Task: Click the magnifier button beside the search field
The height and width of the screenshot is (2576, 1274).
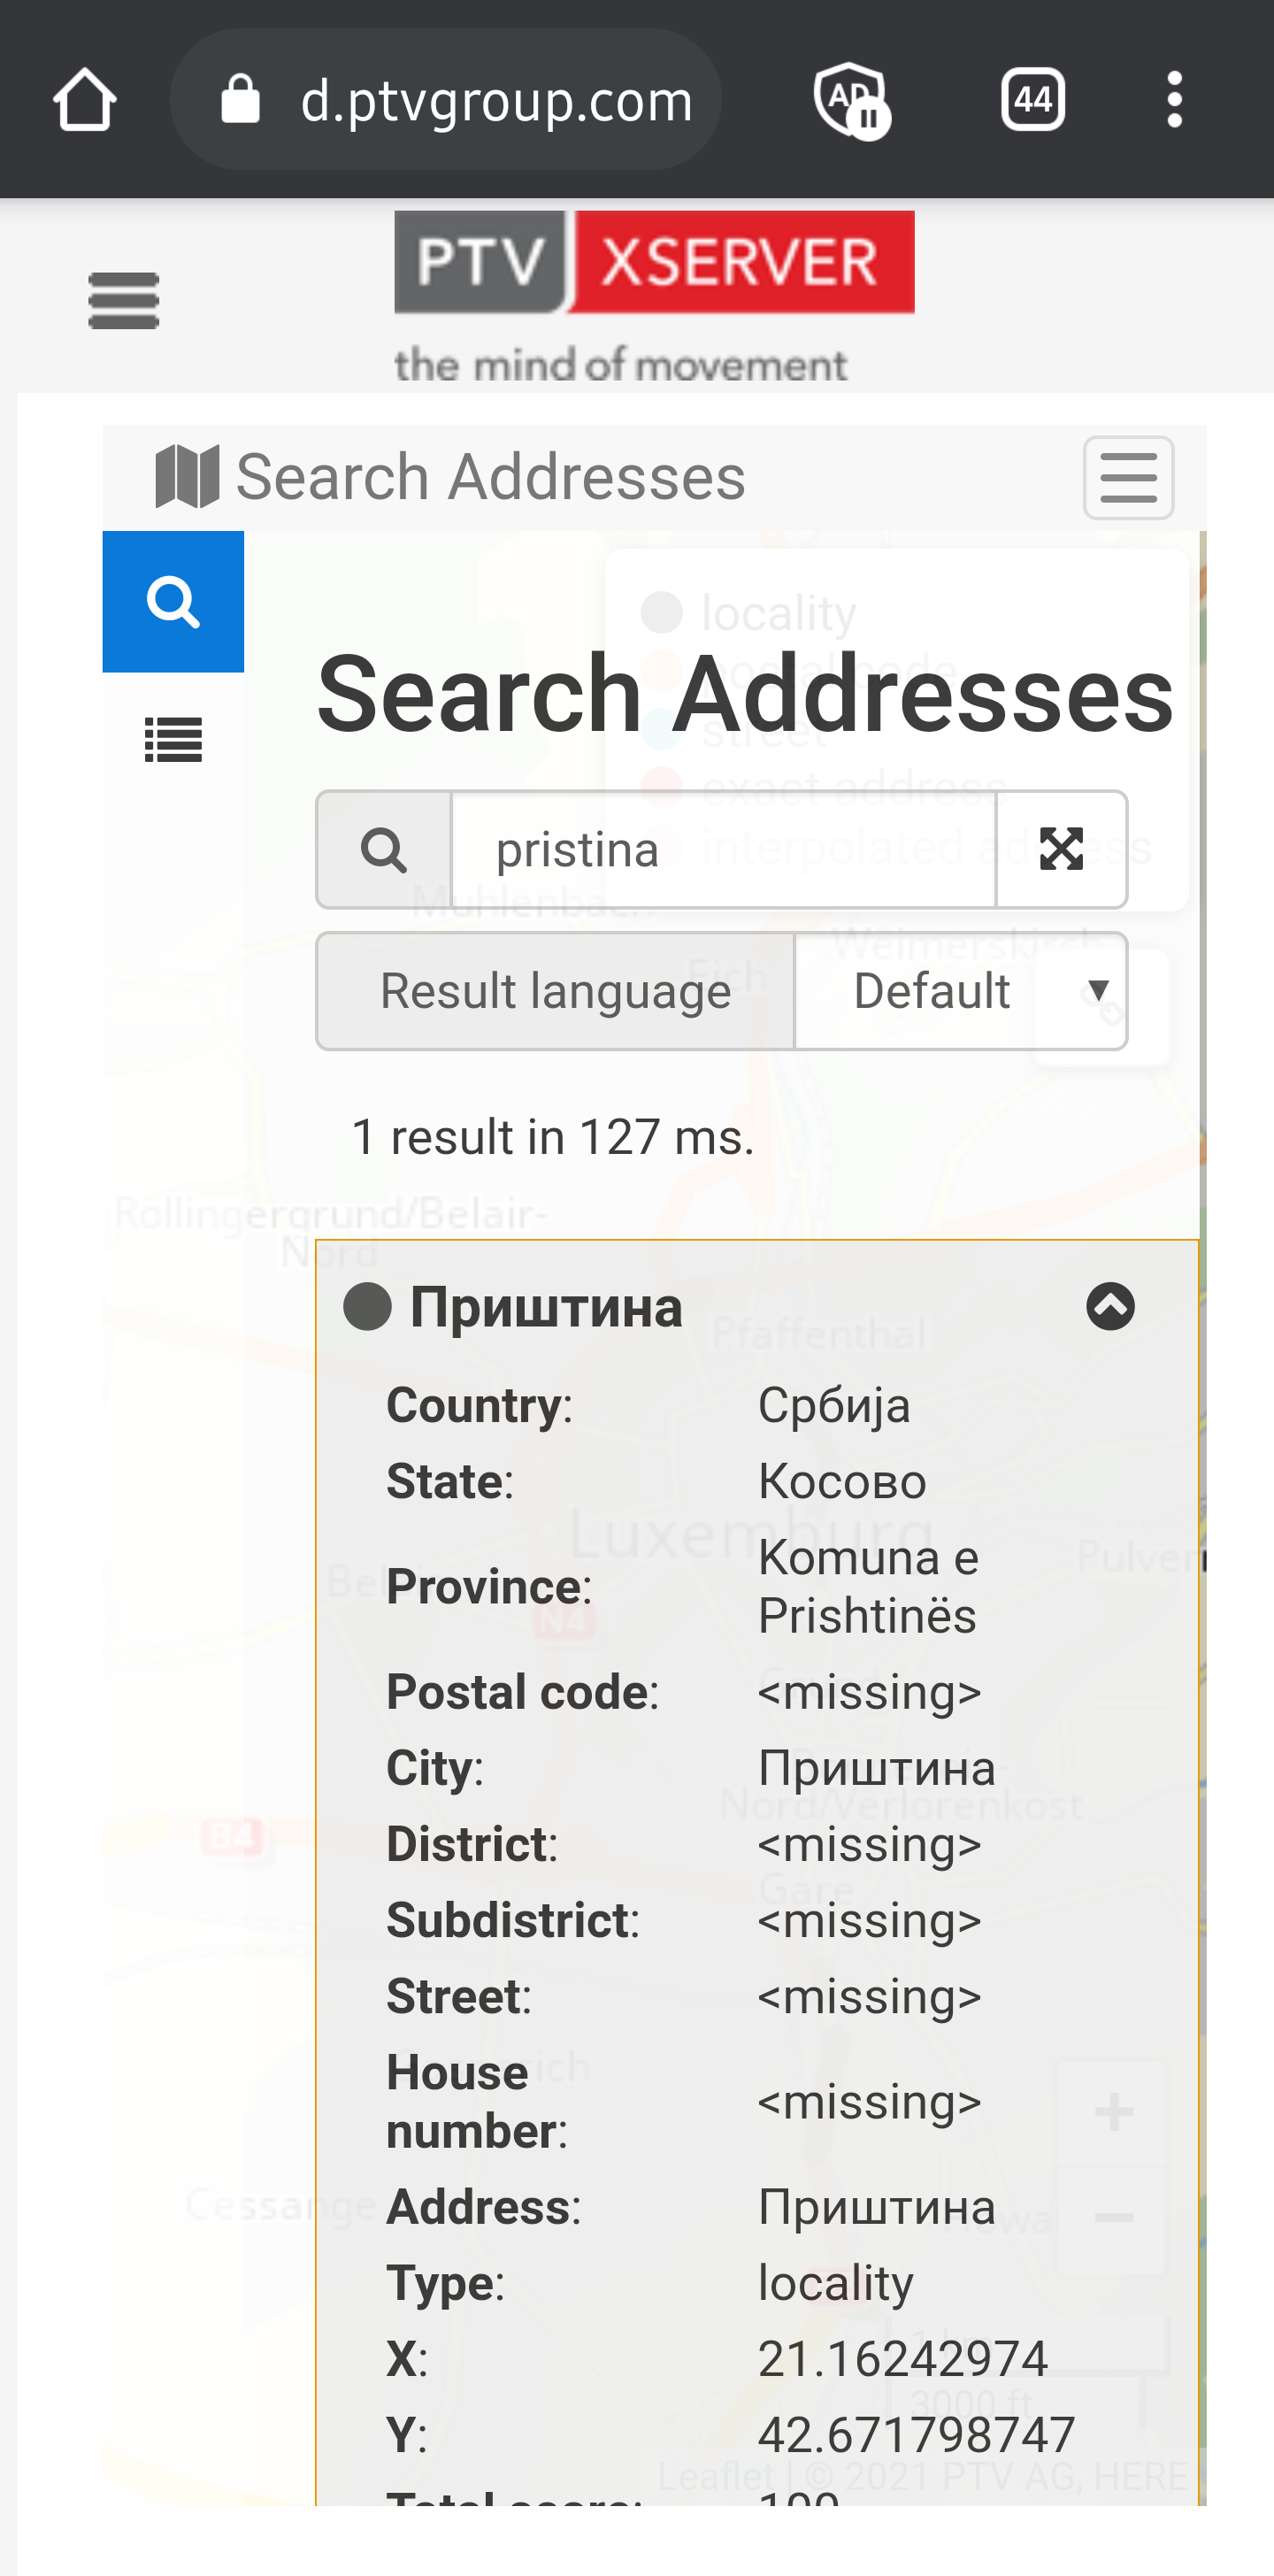Action: 384,850
